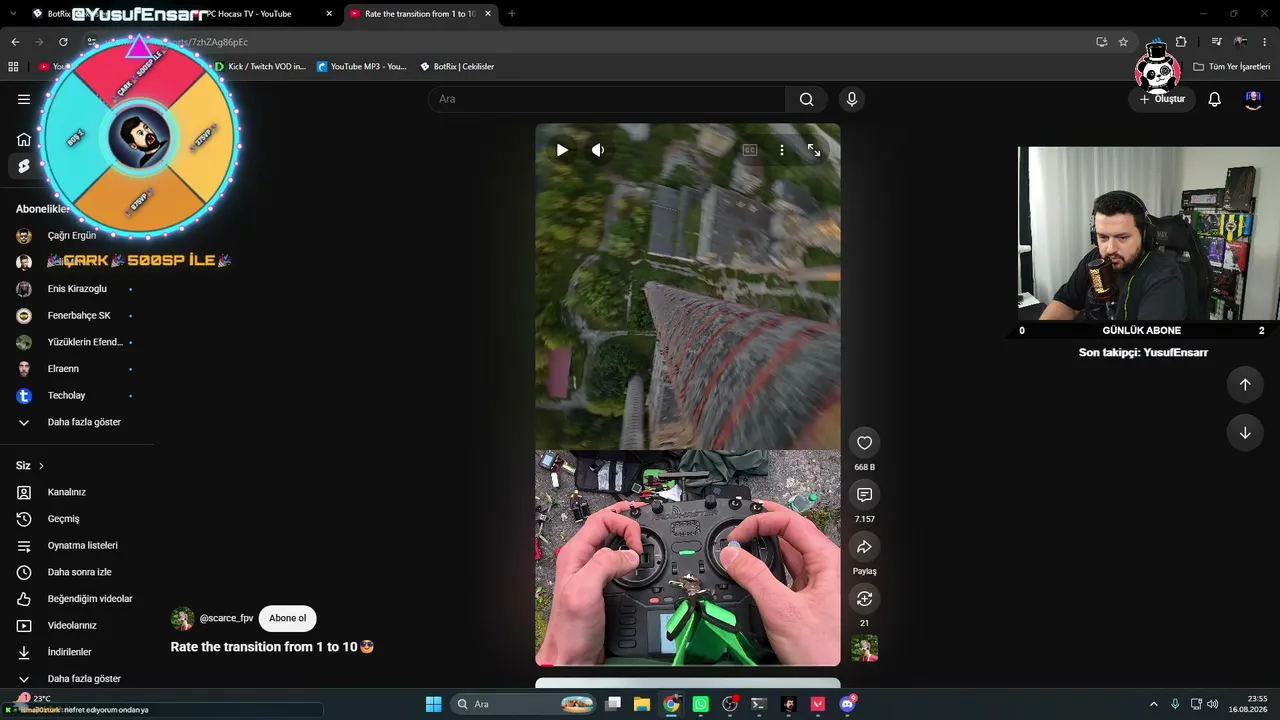Open the Chrome three-dot menu

pyautogui.click(x=1265, y=42)
